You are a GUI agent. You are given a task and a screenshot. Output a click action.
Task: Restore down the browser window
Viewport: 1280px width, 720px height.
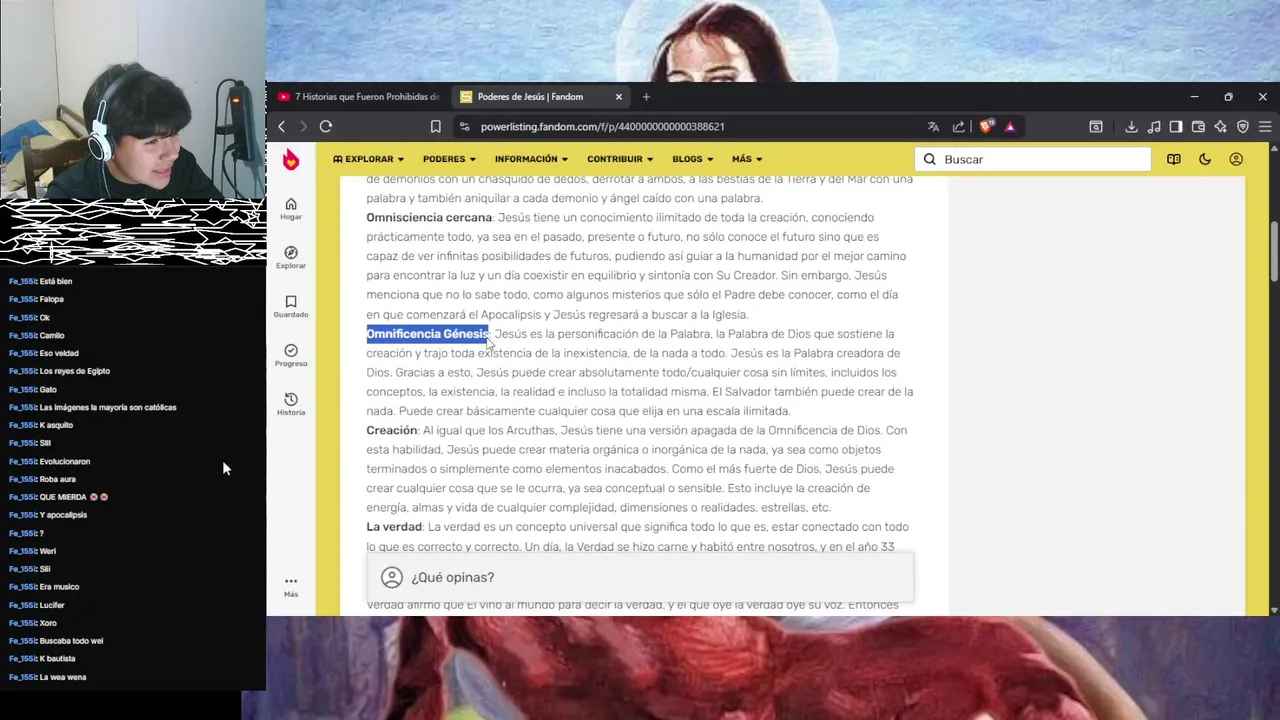click(1228, 97)
